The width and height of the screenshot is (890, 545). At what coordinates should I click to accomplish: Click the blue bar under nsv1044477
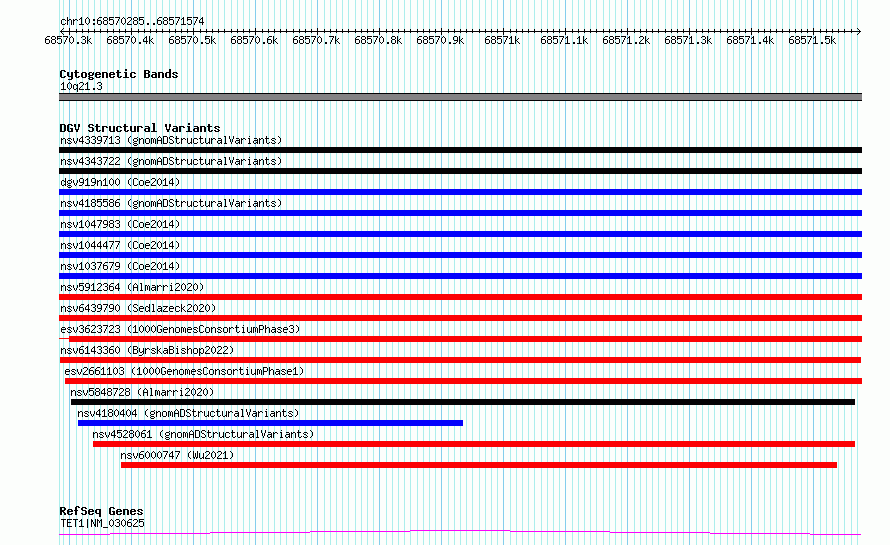[x=460, y=255]
